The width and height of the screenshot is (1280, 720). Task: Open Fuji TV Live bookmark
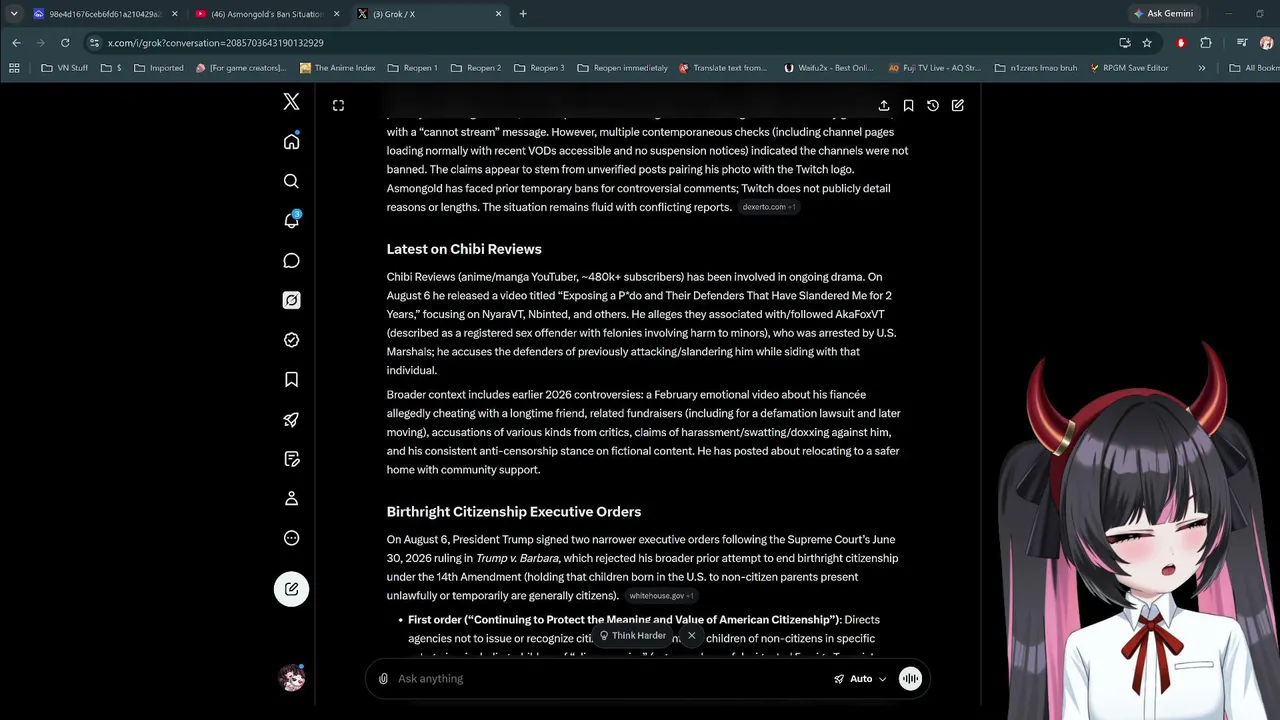click(x=934, y=68)
